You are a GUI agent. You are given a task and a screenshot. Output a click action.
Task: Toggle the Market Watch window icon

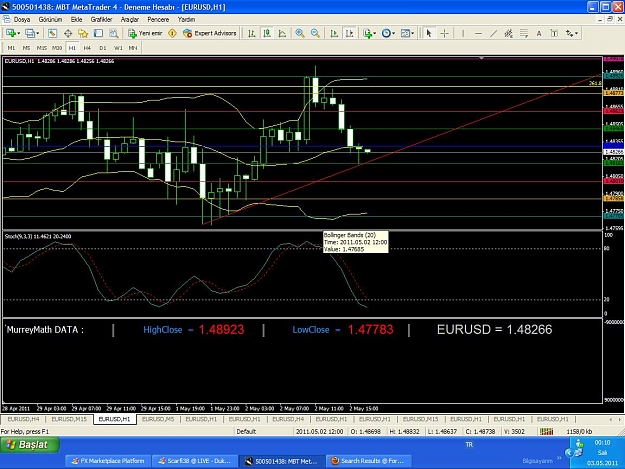click(52, 33)
